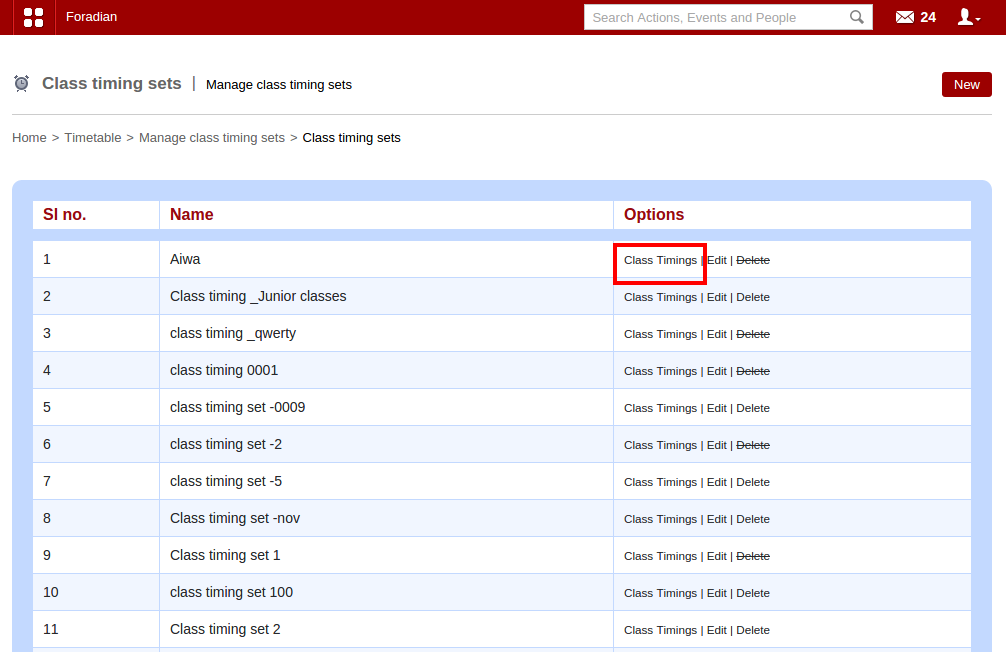Delete class timing set -0009
The height and width of the screenshot is (652, 1006).
click(x=753, y=408)
